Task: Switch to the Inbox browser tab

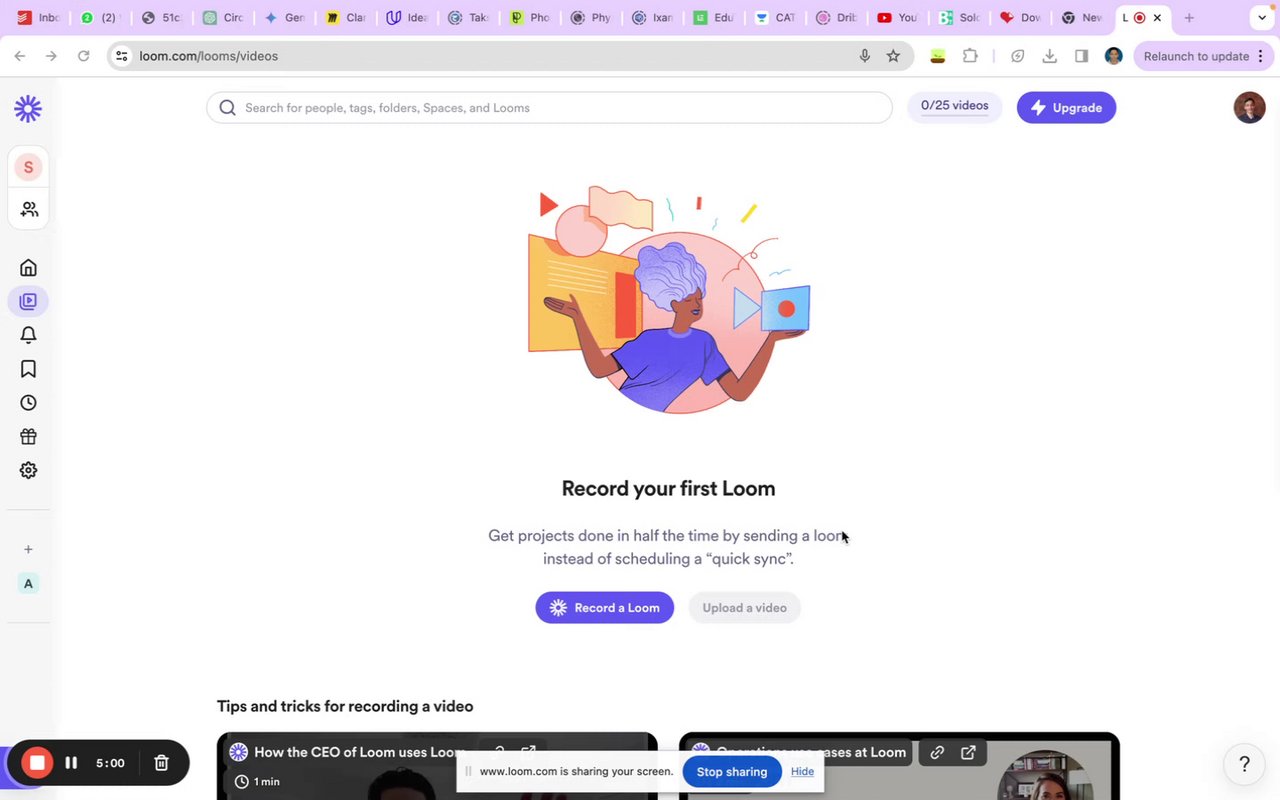Action: (37, 18)
